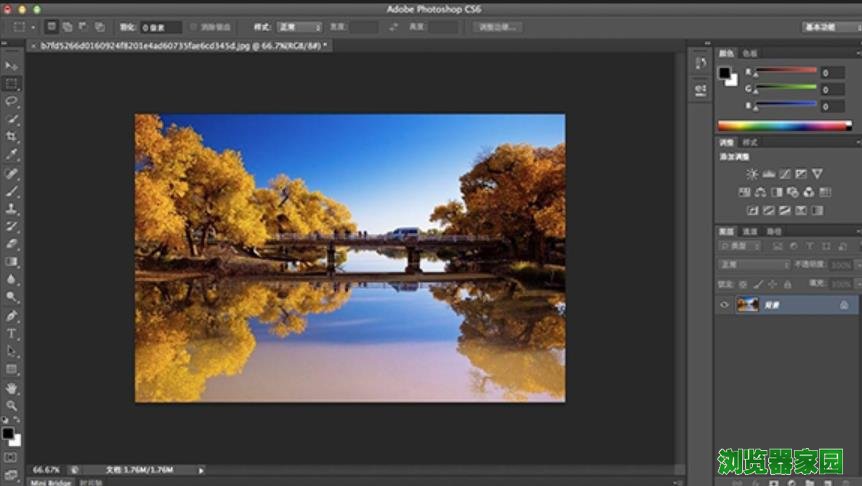Select the Horizontal Type tool
Image resolution: width=862 pixels, height=486 pixels.
(x=12, y=334)
